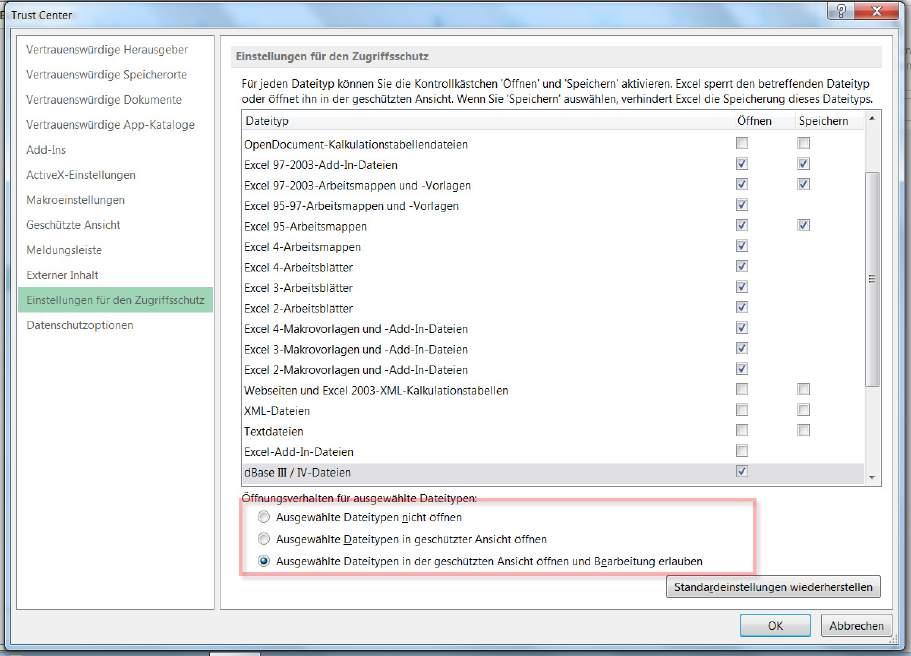Click the file type list scroll-down arrow
Image resolution: width=911 pixels, height=656 pixels.
click(x=871, y=478)
